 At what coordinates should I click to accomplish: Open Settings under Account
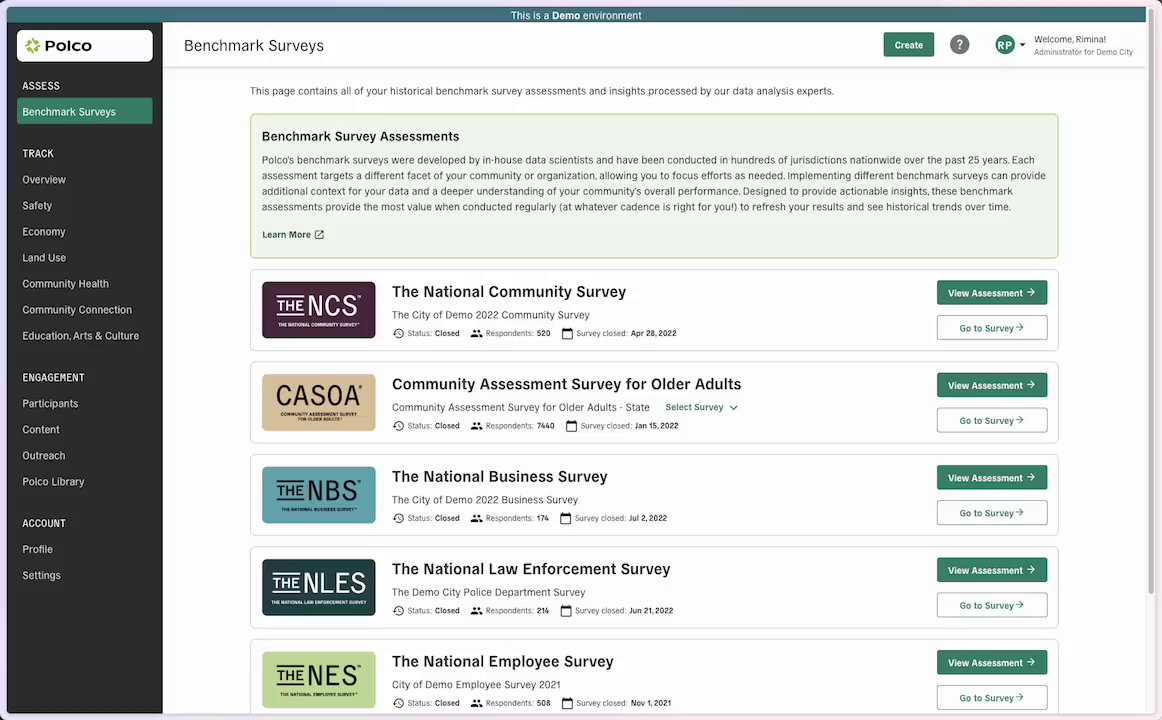point(42,576)
